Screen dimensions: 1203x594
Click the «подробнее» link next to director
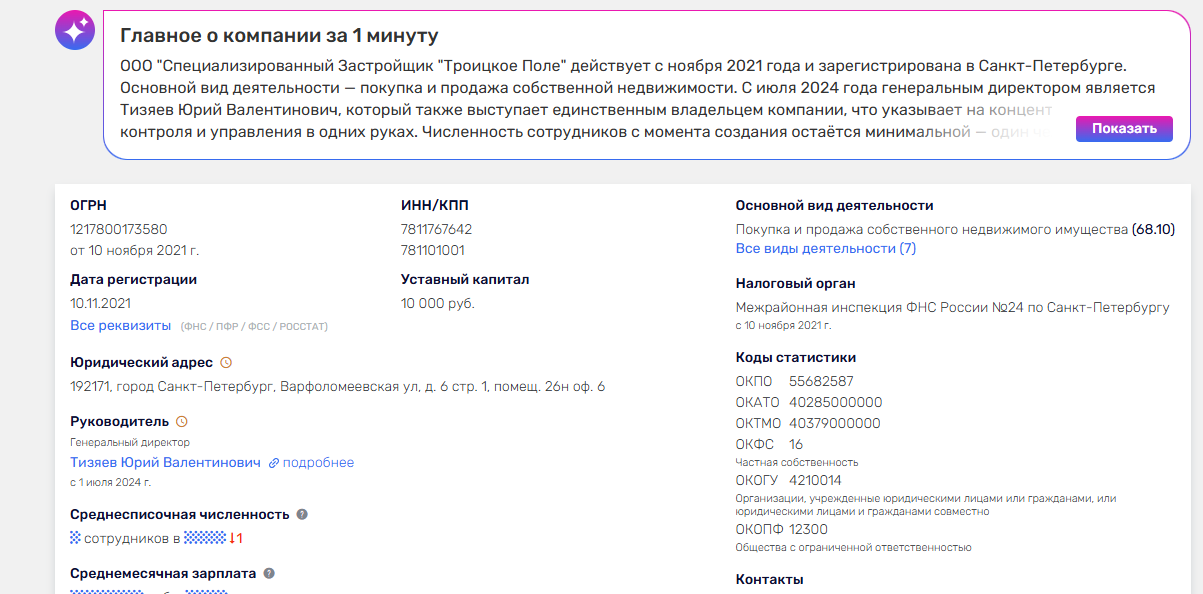(x=318, y=463)
